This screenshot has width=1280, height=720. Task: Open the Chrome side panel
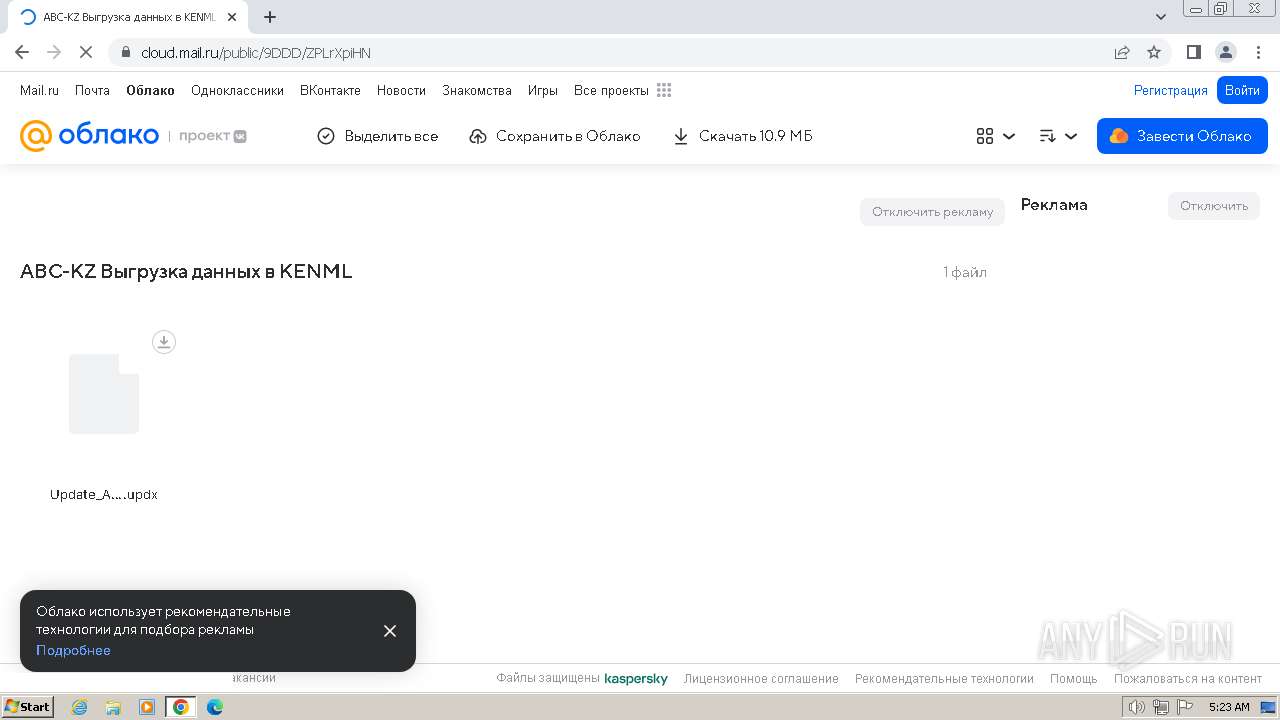[1194, 52]
